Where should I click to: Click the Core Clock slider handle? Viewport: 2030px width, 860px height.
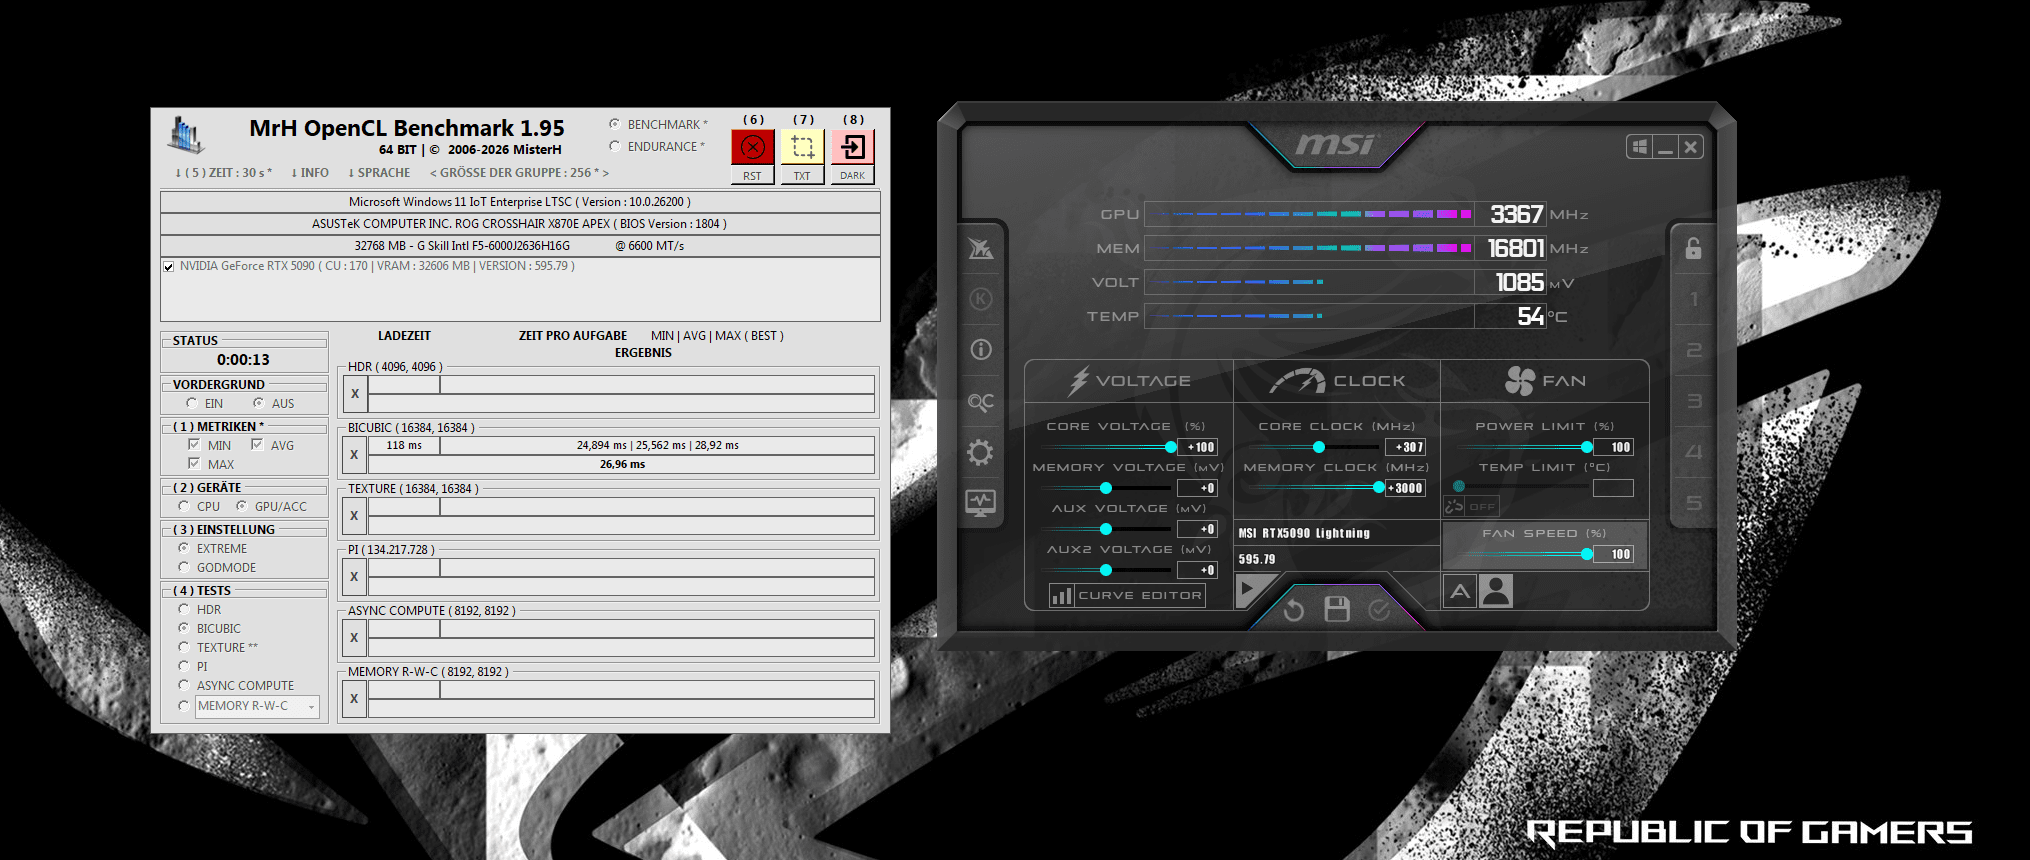tap(1319, 447)
